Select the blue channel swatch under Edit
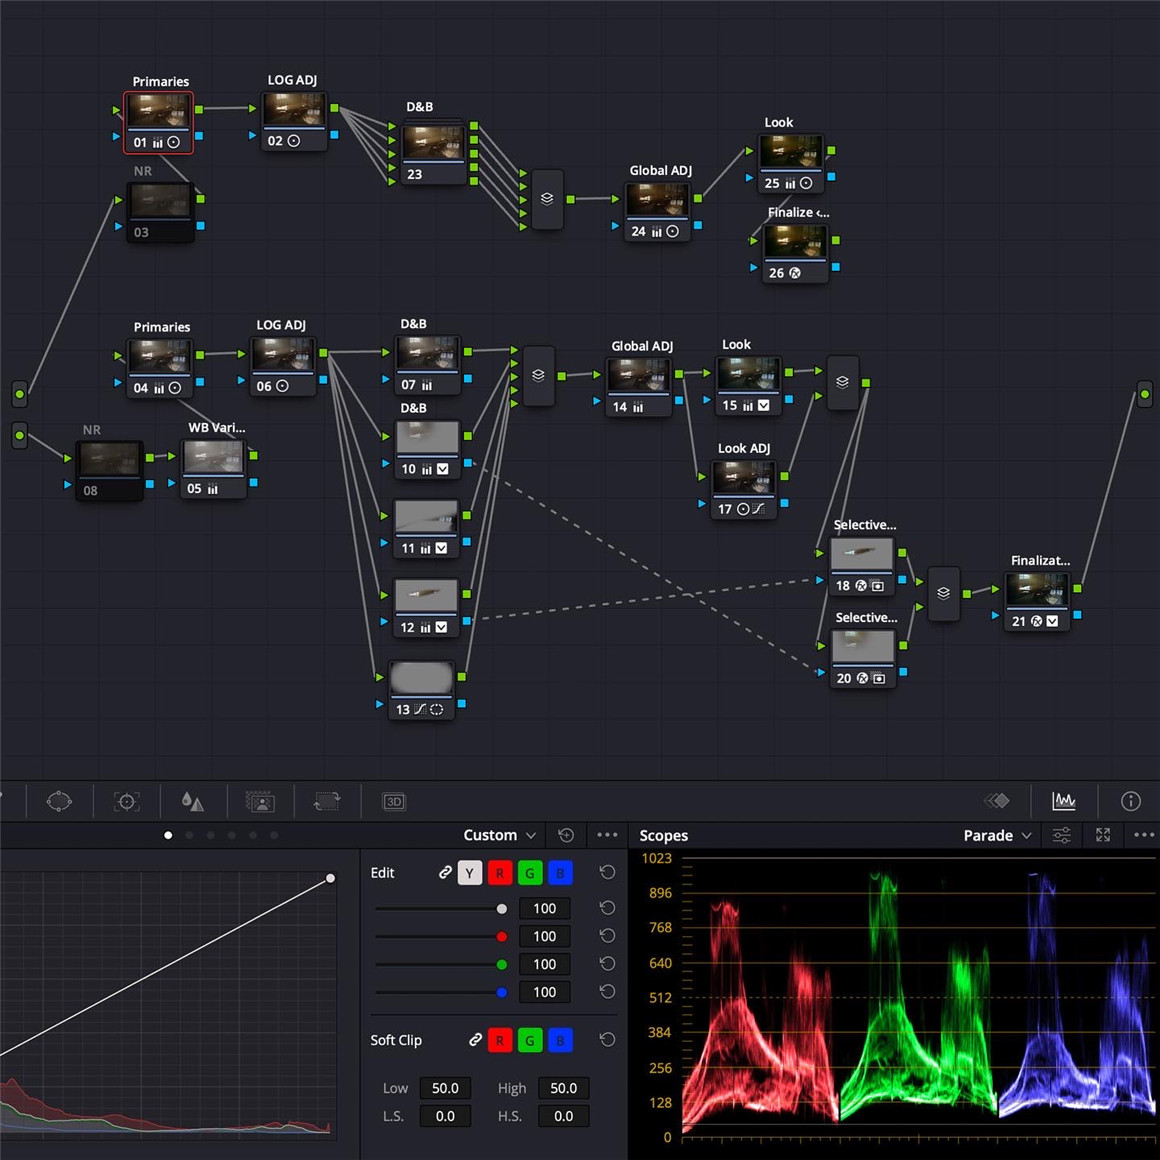Image resolution: width=1160 pixels, height=1160 pixels. [561, 872]
